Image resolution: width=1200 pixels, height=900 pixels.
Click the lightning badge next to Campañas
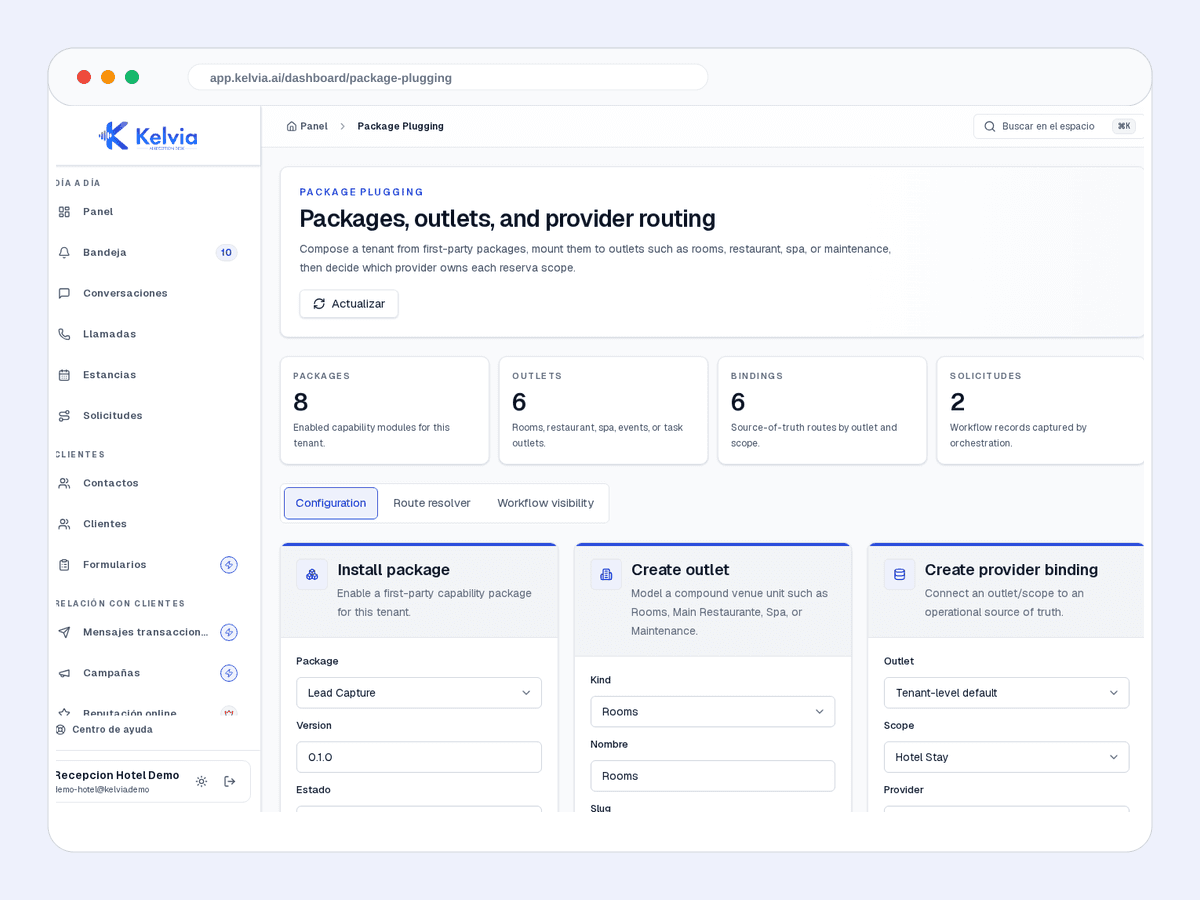click(x=229, y=673)
